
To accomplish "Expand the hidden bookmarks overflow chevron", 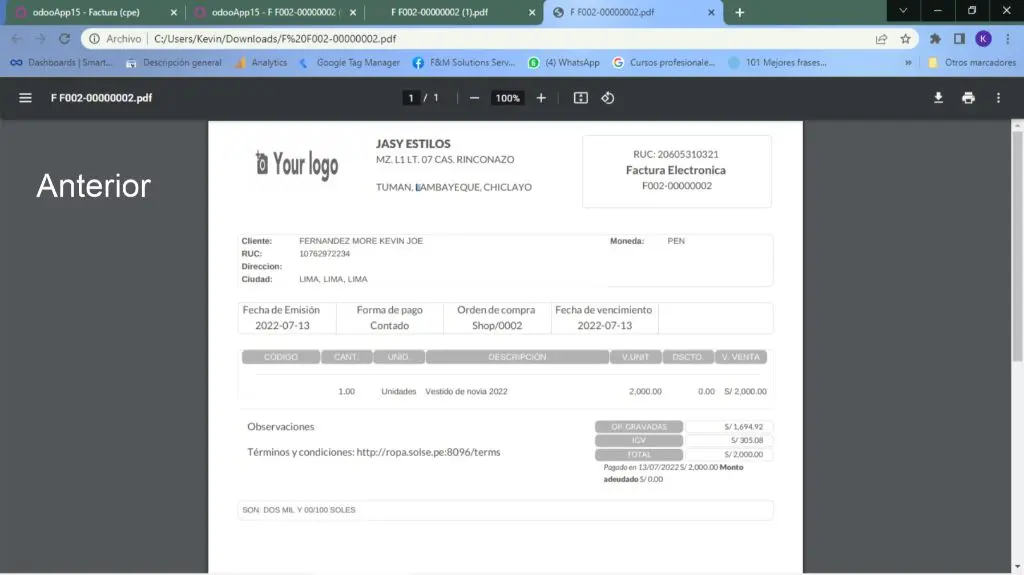I will (908, 62).
